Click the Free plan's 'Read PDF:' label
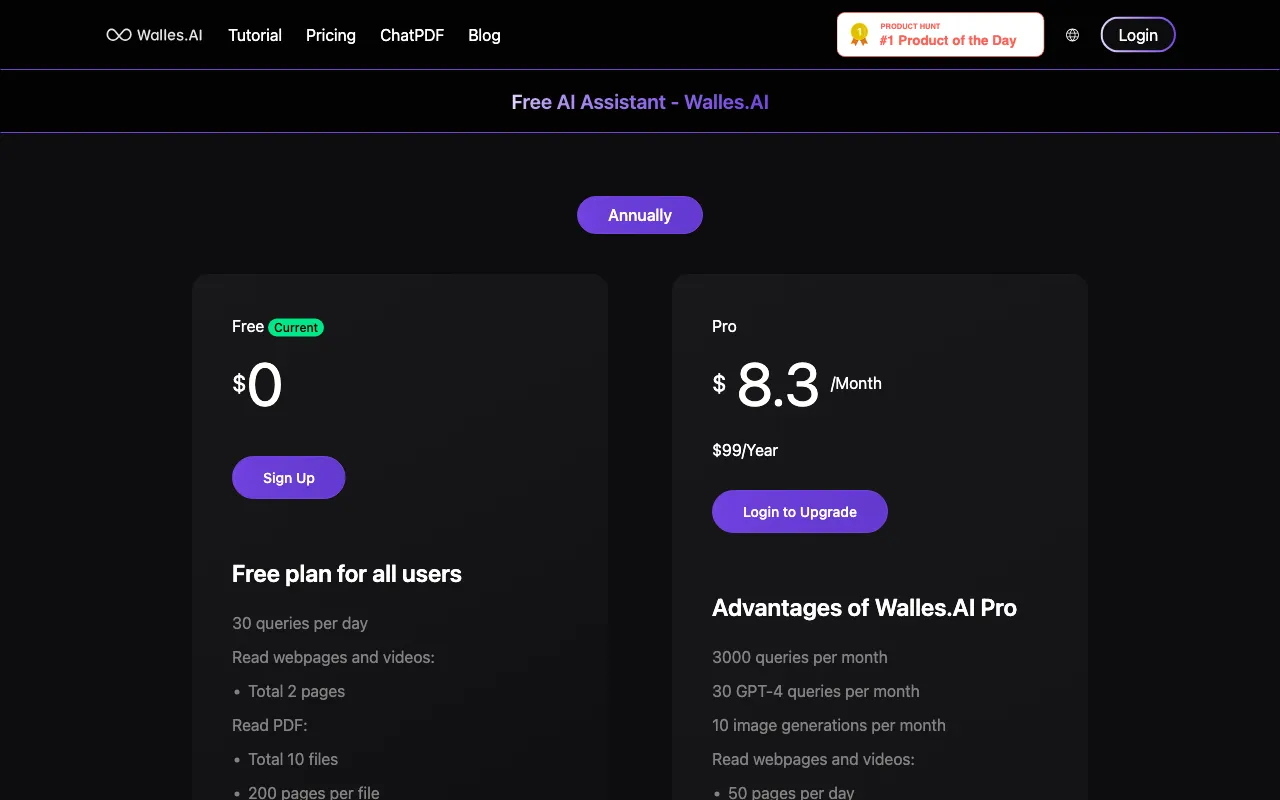The width and height of the screenshot is (1280, 800). click(x=270, y=725)
